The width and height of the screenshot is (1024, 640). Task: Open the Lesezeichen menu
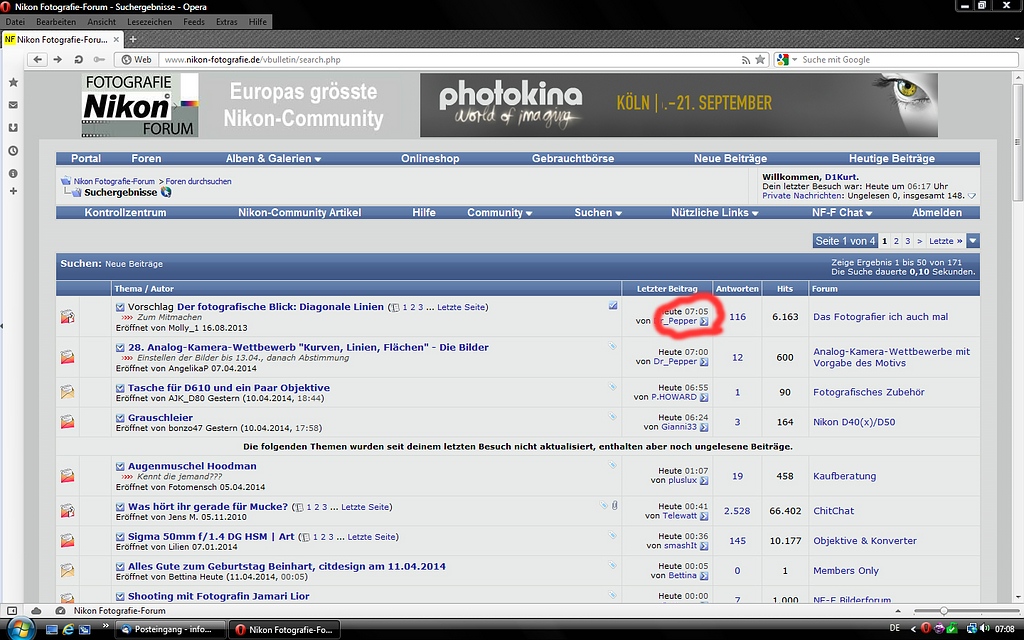point(150,22)
